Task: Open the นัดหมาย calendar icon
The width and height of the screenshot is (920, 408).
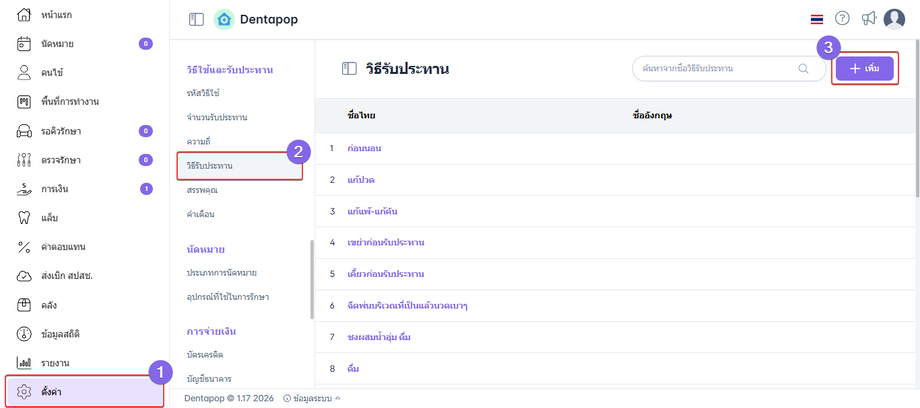Action: coord(25,44)
